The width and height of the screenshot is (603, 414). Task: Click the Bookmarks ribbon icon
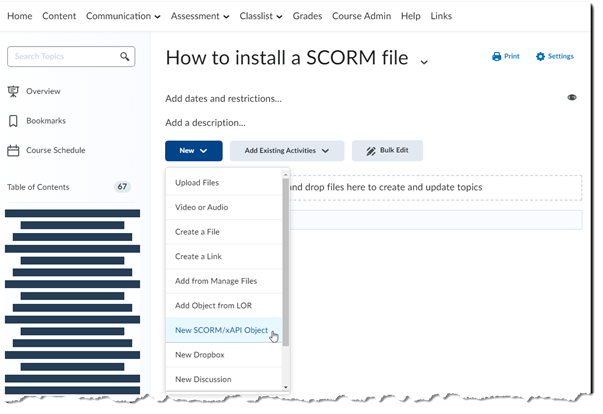point(13,121)
